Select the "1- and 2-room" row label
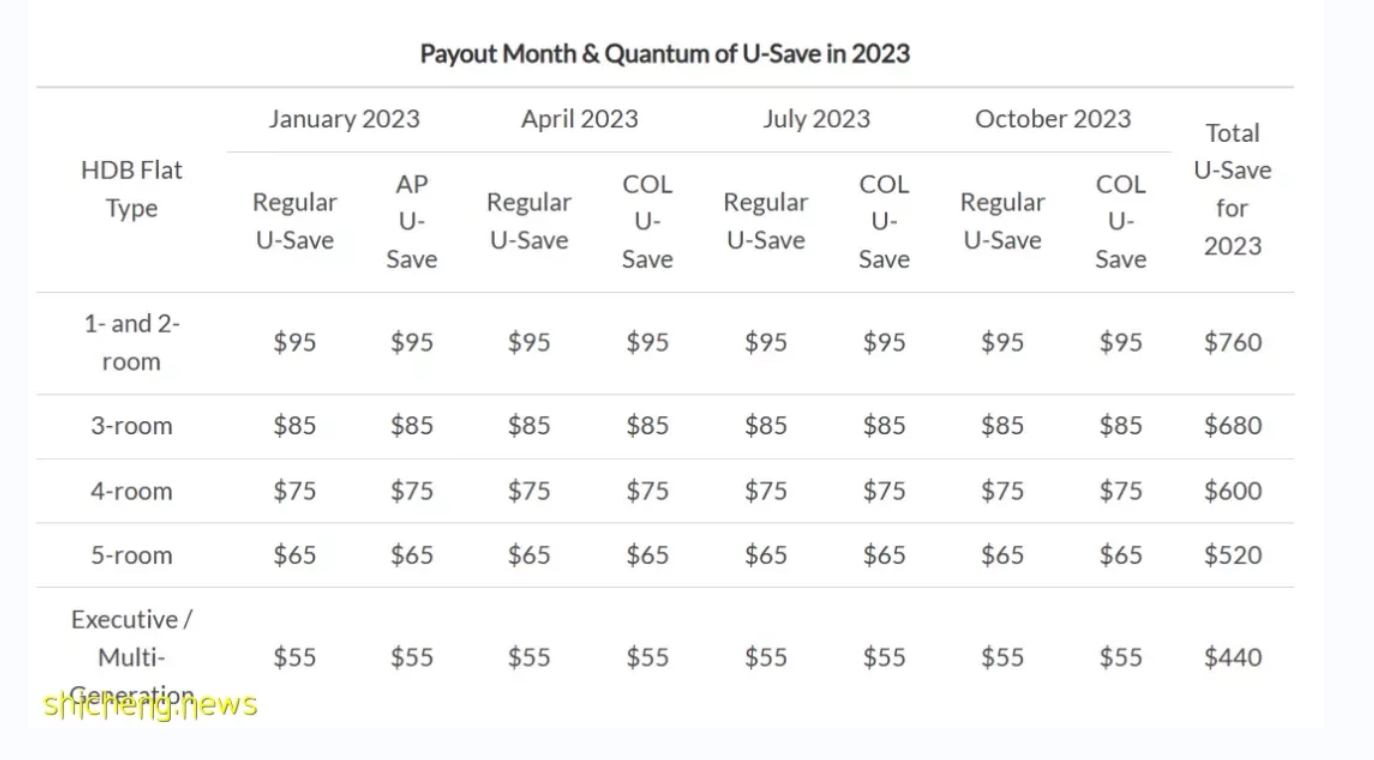1374x760 pixels. pos(132,342)
